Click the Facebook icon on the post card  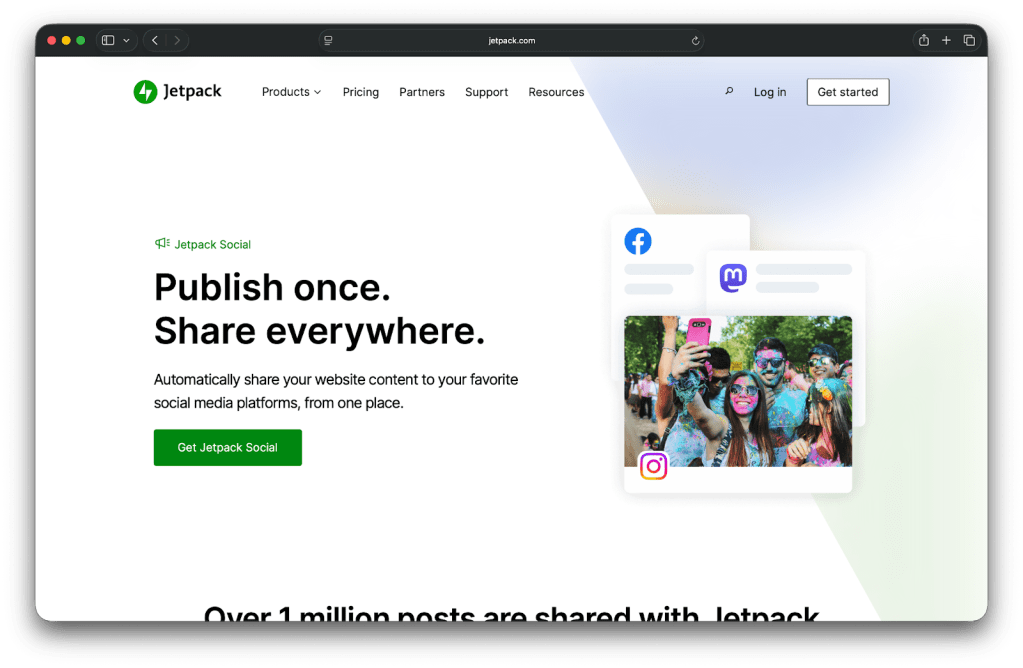point(638,241)
